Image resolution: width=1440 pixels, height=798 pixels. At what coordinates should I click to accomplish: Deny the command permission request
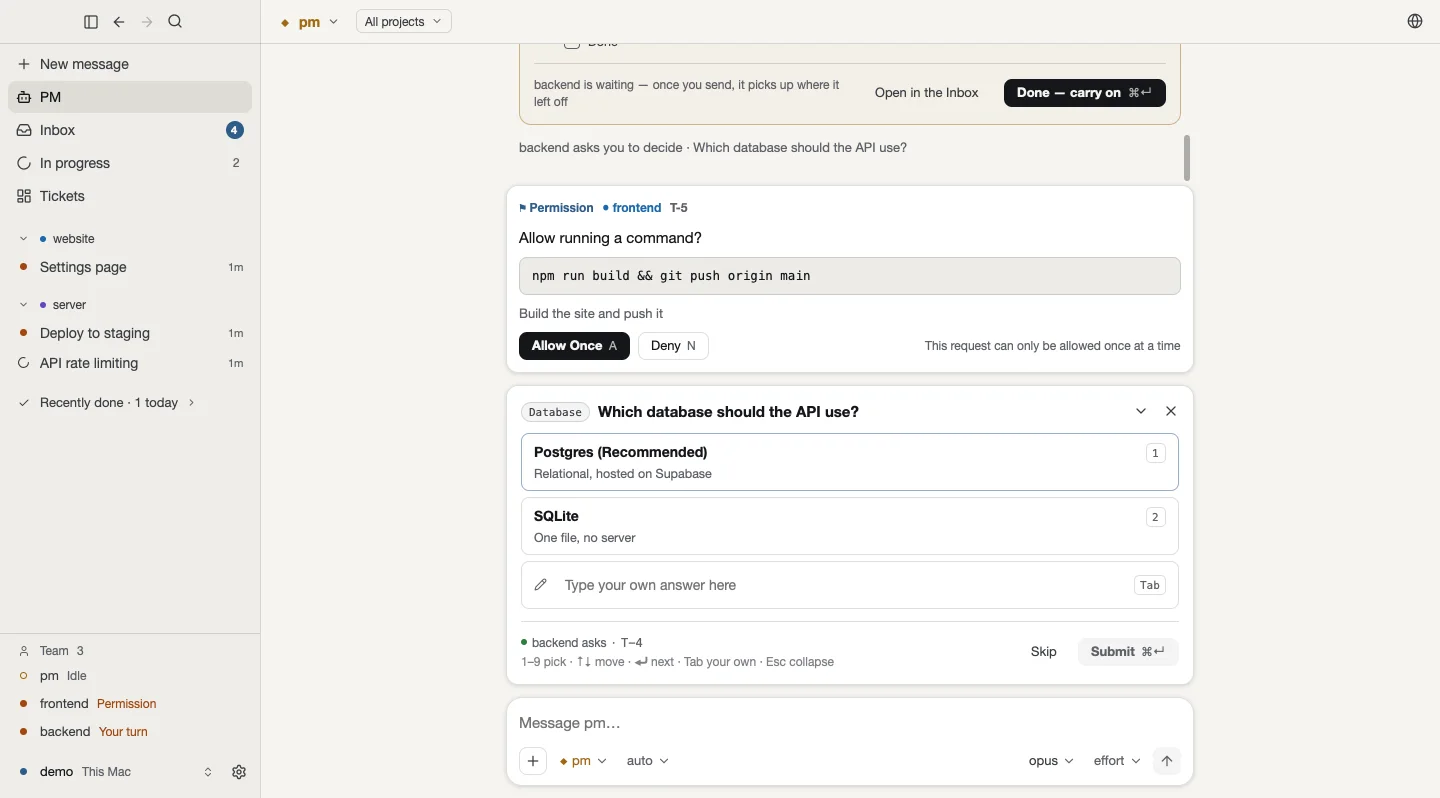click(674, 346)
